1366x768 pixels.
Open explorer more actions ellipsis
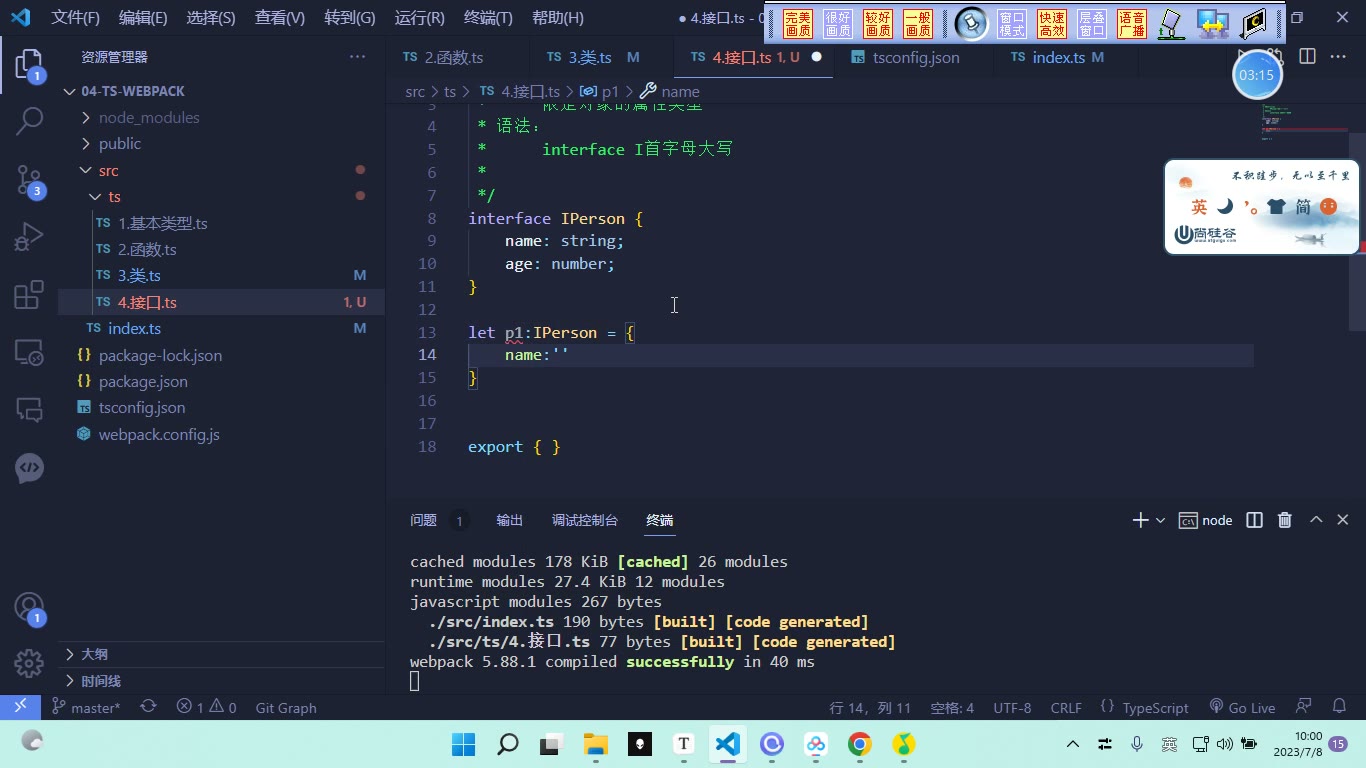click(x=357, y=57)
